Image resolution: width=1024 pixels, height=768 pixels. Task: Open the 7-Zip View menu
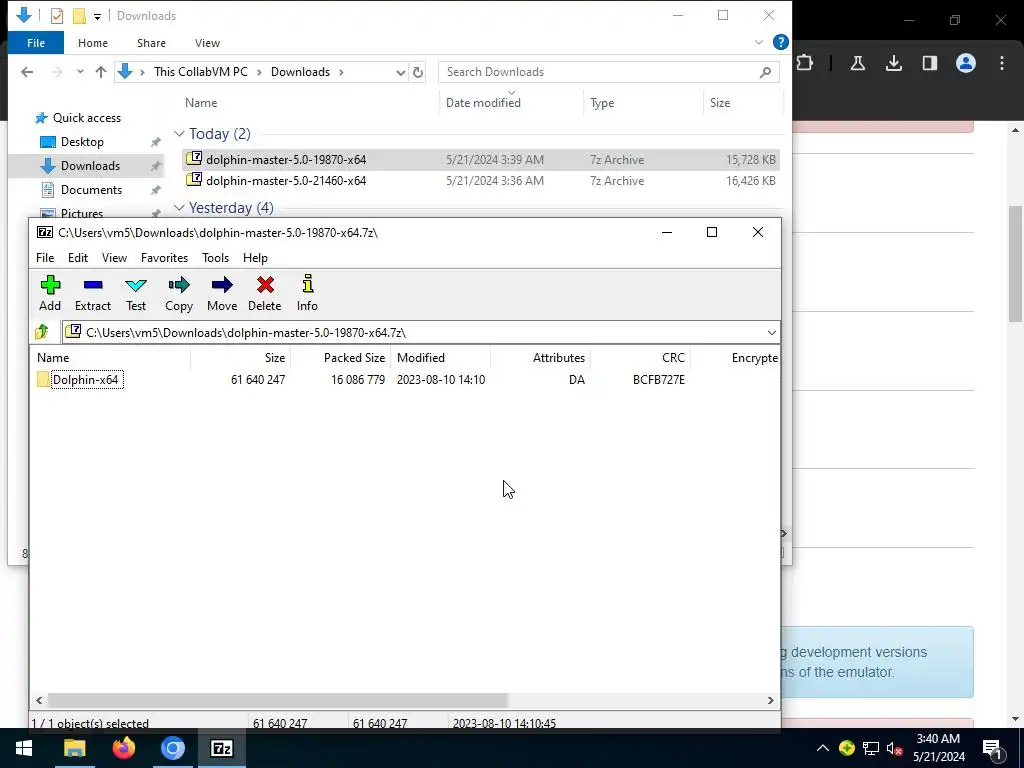pos(114,258)
